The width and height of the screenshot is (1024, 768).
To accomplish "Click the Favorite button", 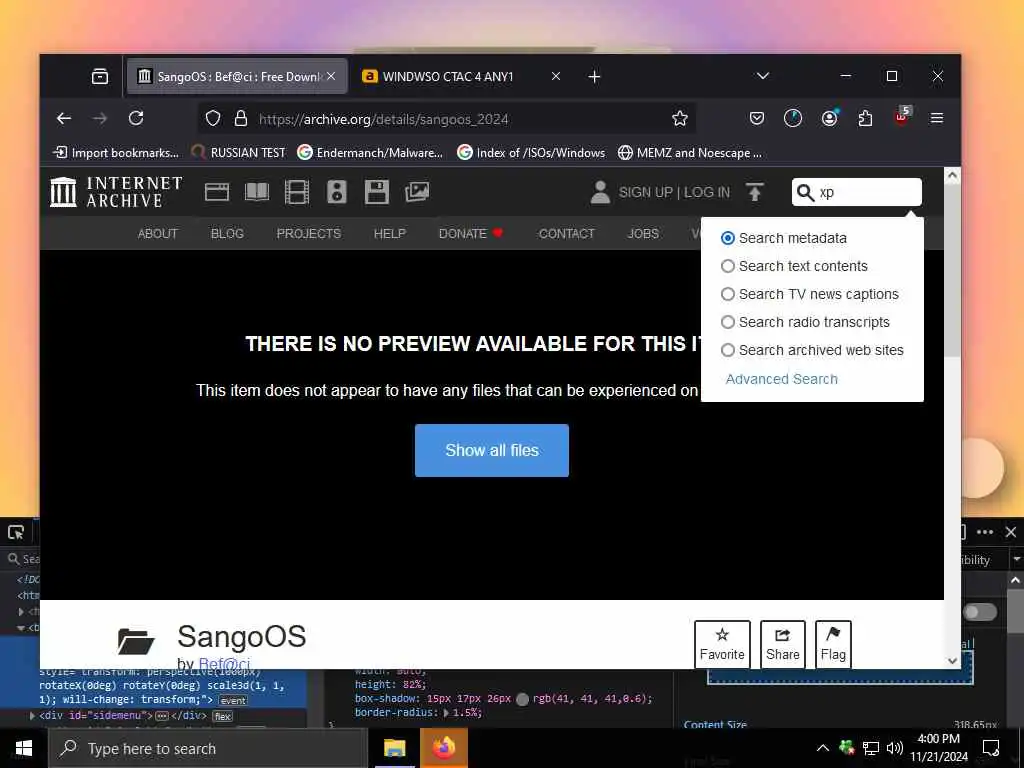I will (x=722, y=644).
